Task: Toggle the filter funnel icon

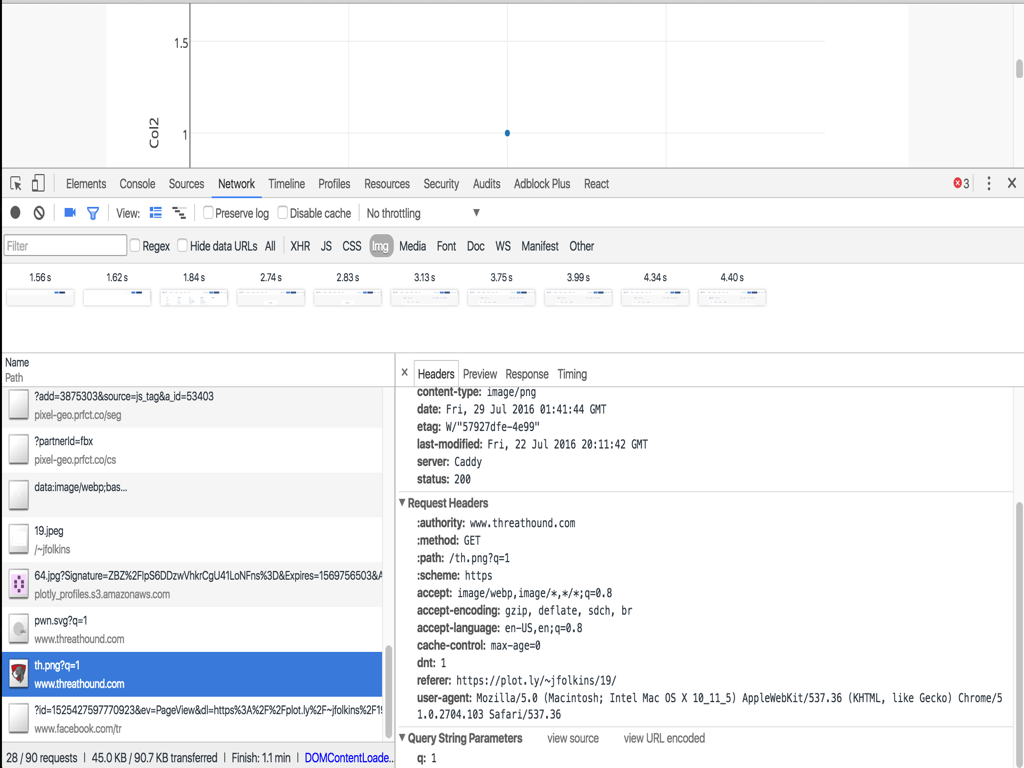Action: click(93, 214)
